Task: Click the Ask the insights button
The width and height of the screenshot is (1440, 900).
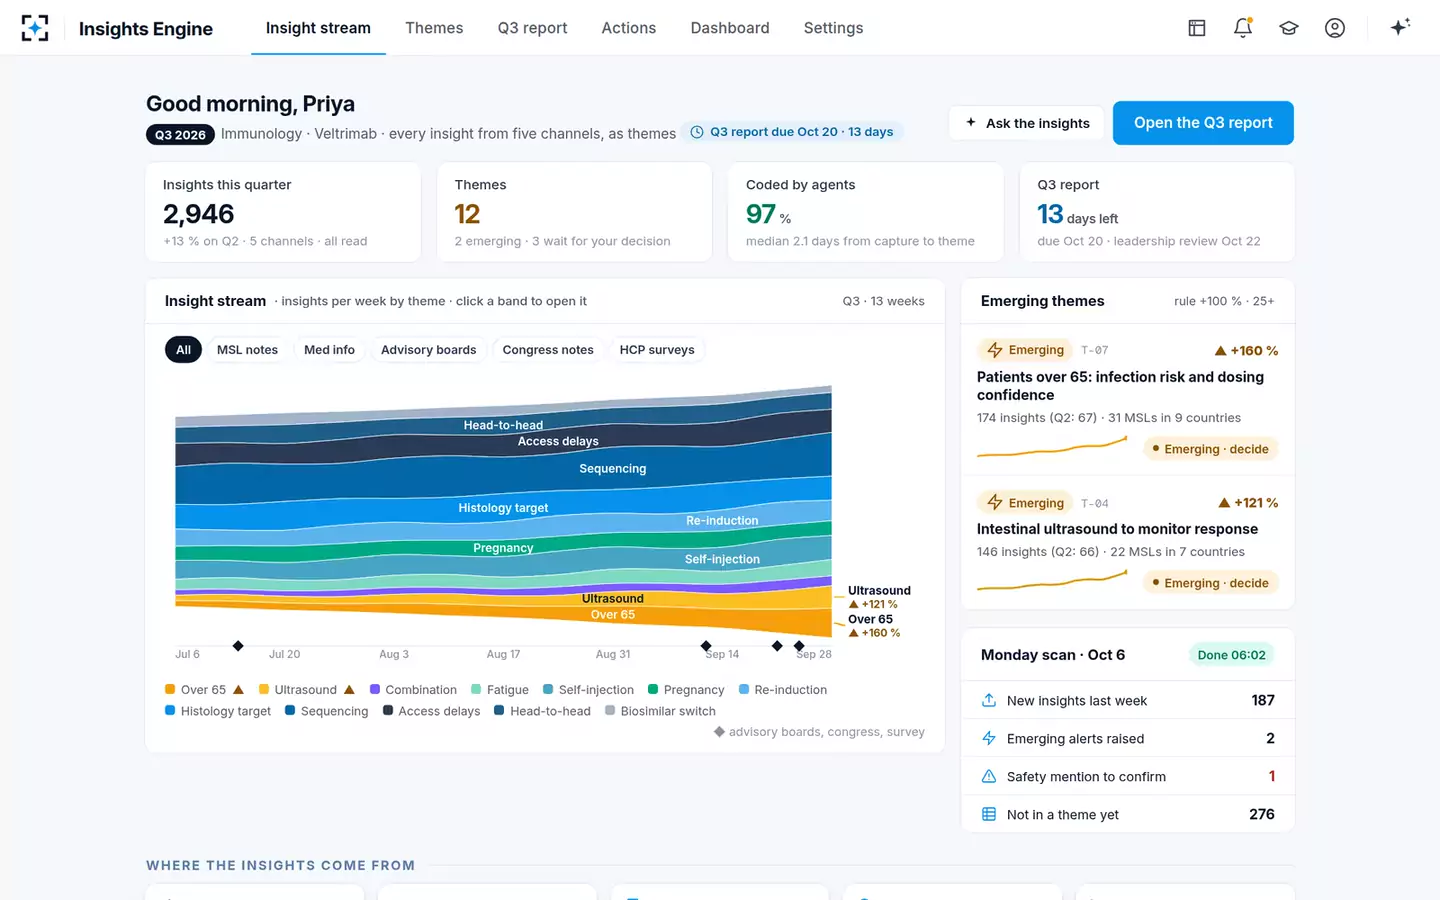Action: tap(1026, 123)
